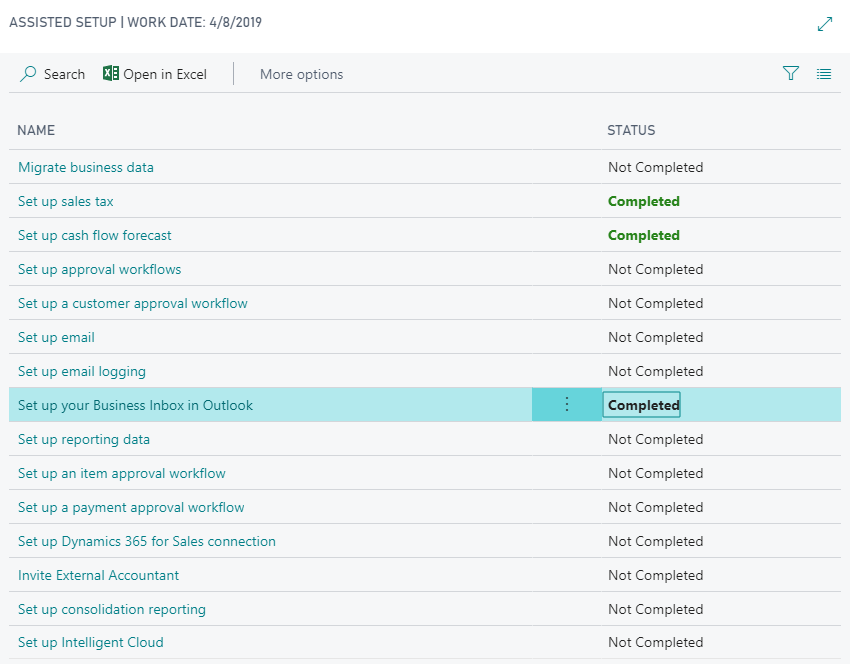Open Set up Dynamics 365 for Sales connection

(x=147, y=541)
